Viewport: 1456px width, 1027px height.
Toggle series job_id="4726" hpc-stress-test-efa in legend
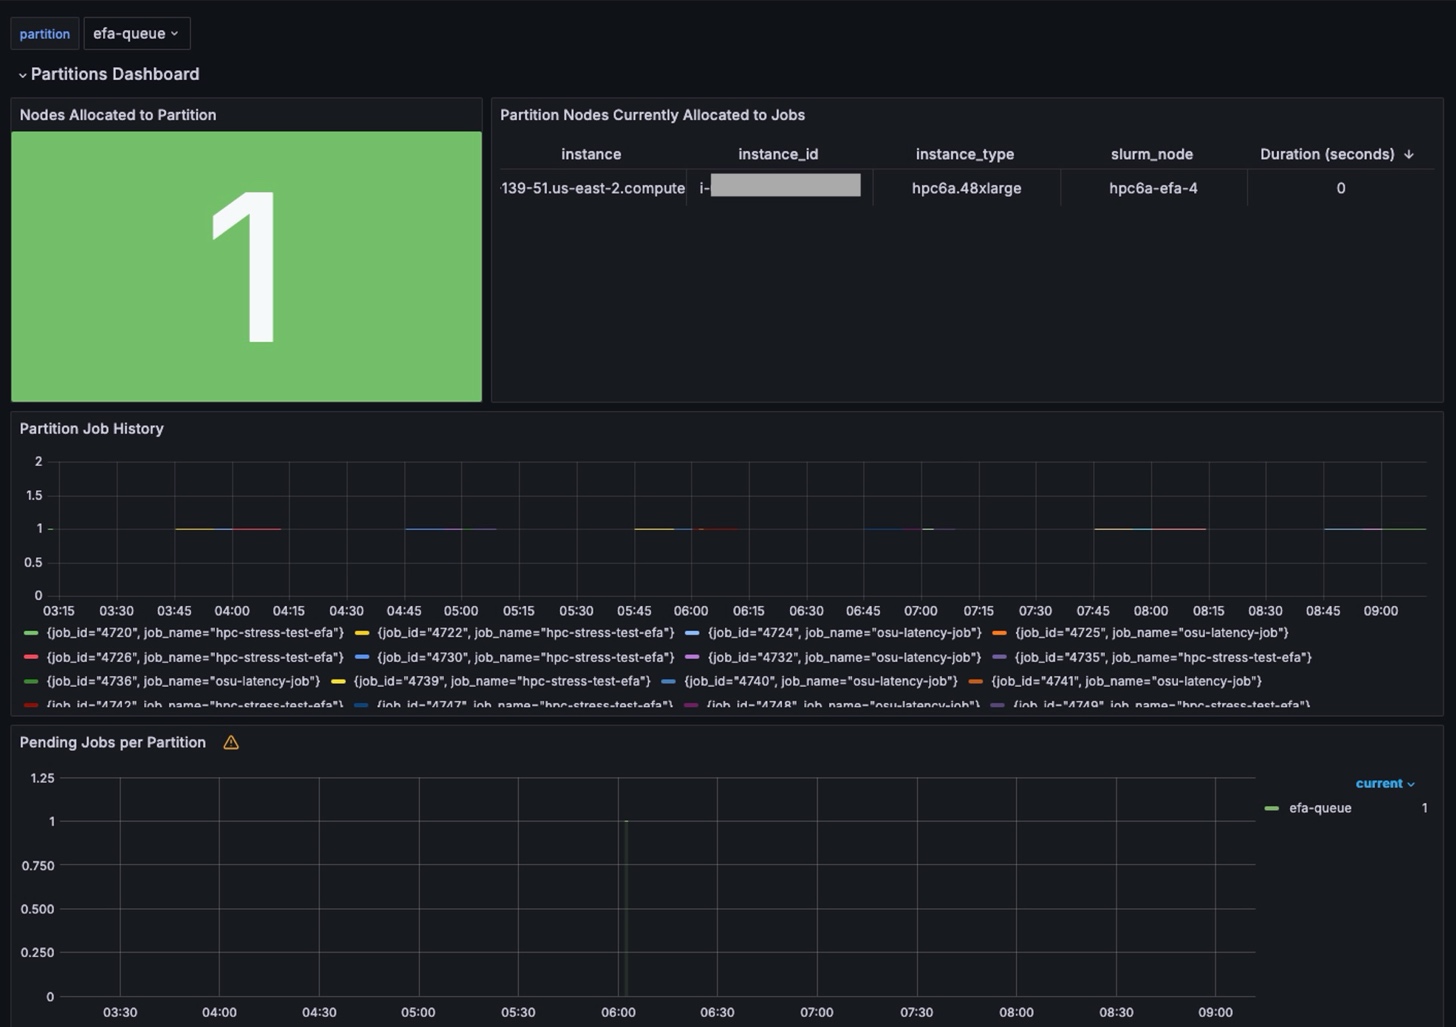pos(195,657)
